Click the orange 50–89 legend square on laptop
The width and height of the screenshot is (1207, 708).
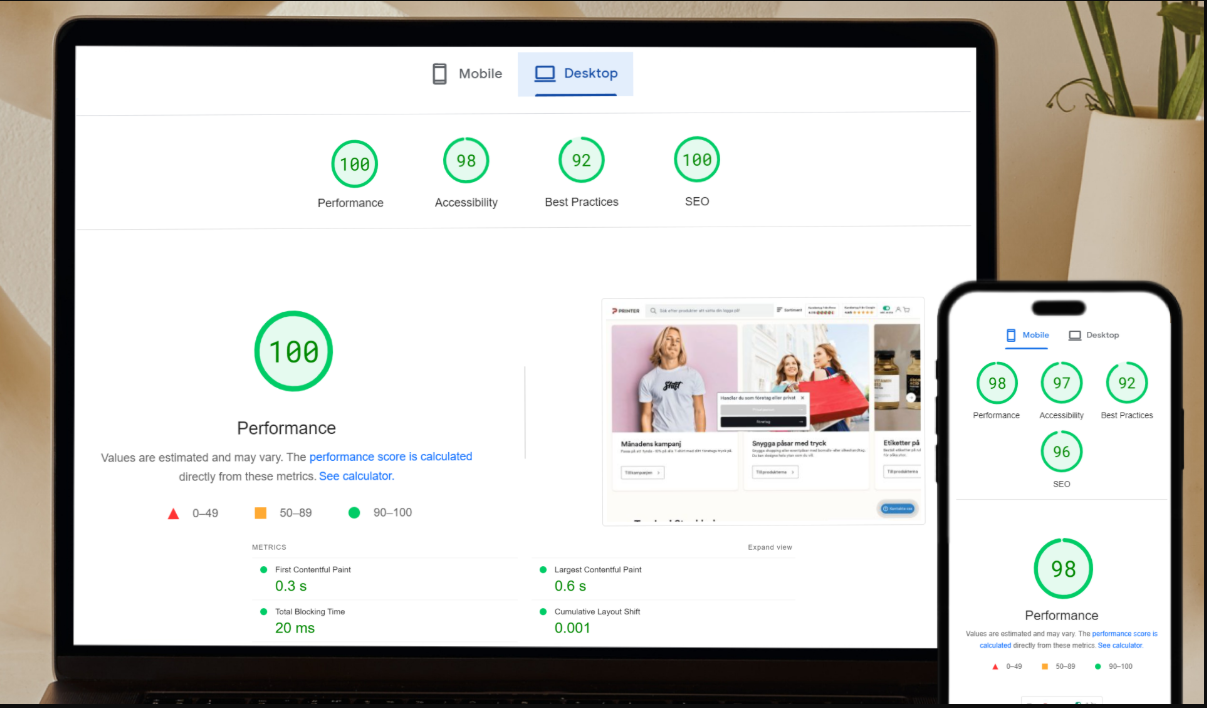(x=260, y=513)
